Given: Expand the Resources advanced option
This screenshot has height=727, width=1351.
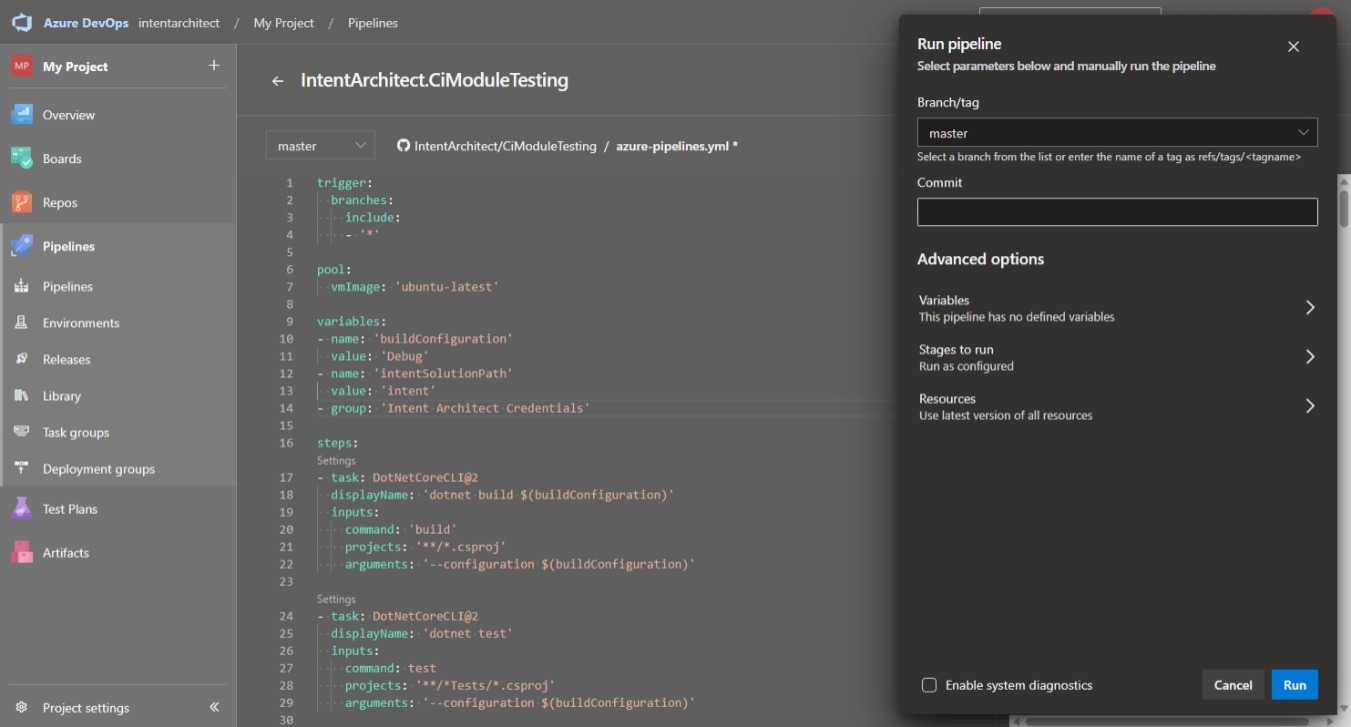Looking at the screenshot, I should click(1116, 406).
